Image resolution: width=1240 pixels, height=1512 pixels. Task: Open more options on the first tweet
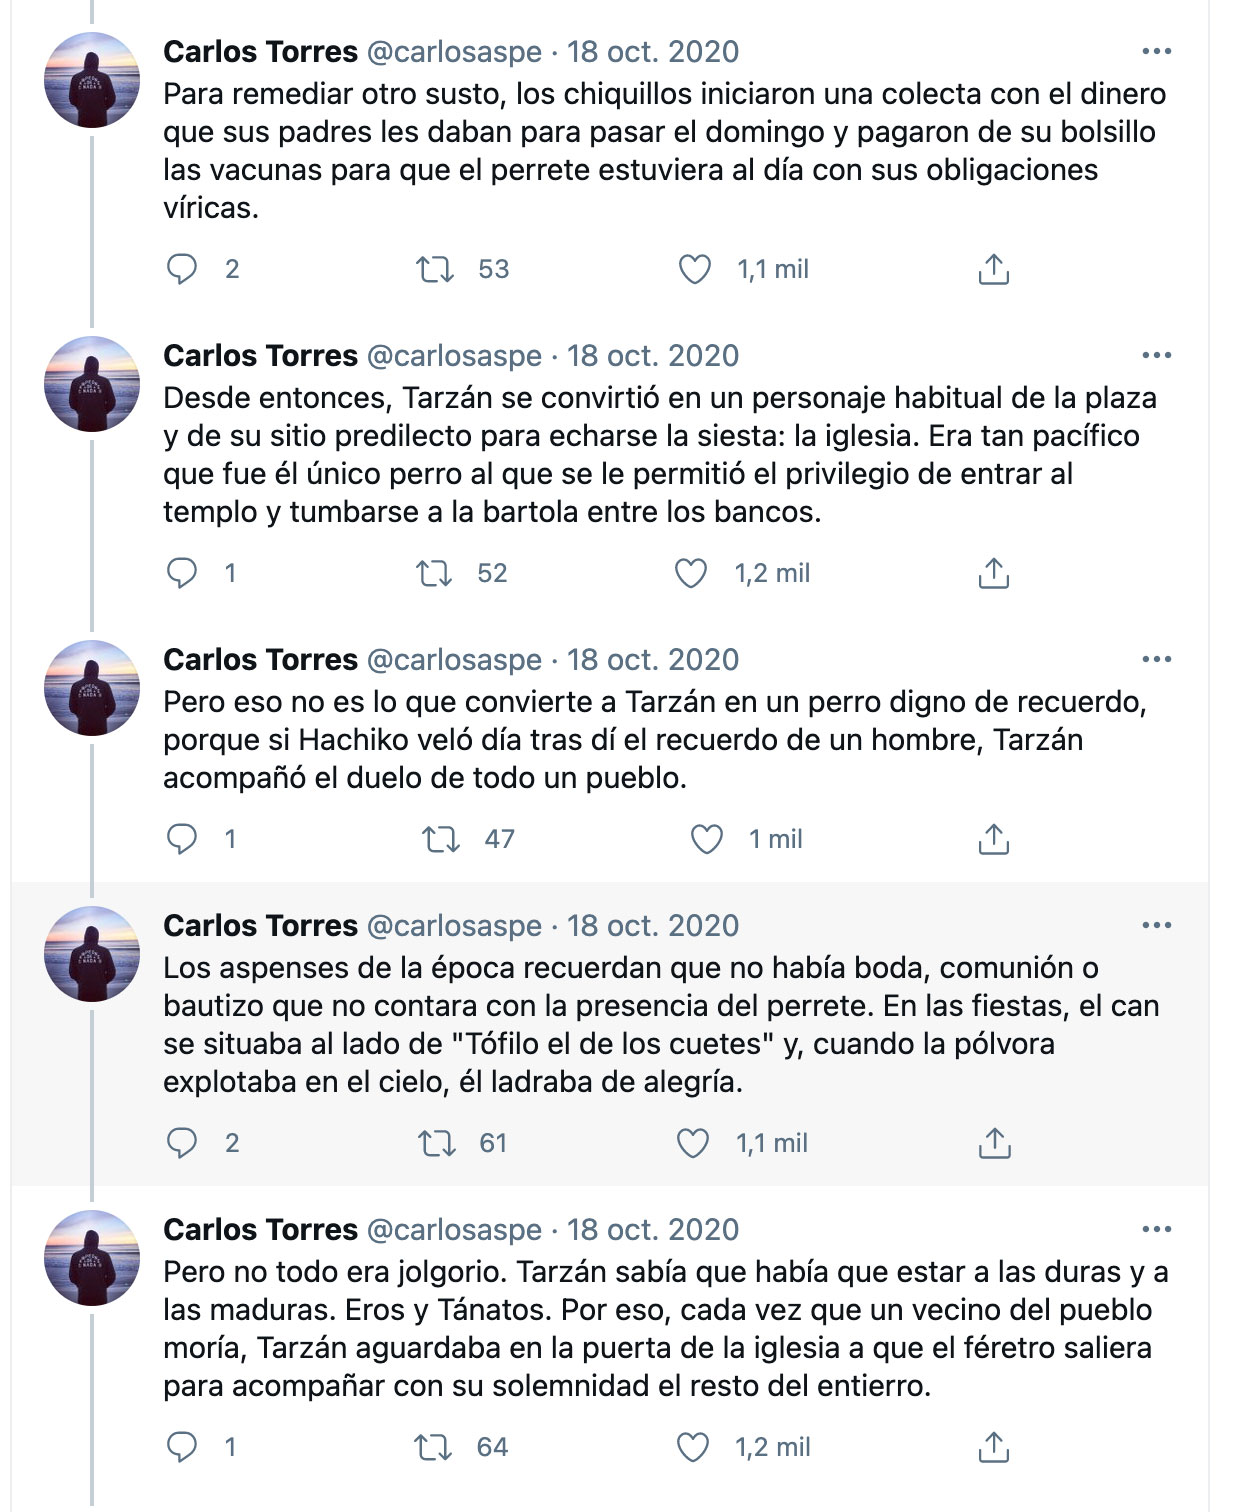pyautogui.click(x=1156, y=51)
